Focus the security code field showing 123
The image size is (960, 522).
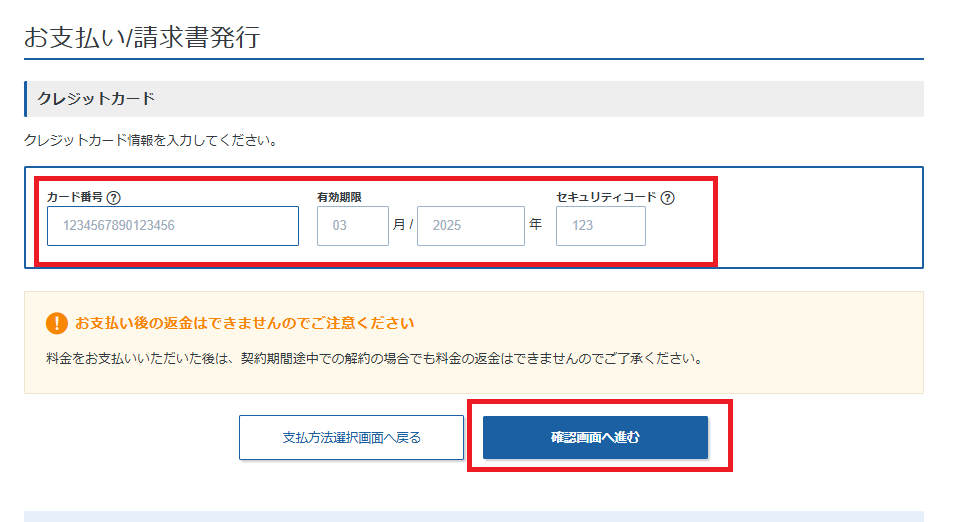[600, 226]
